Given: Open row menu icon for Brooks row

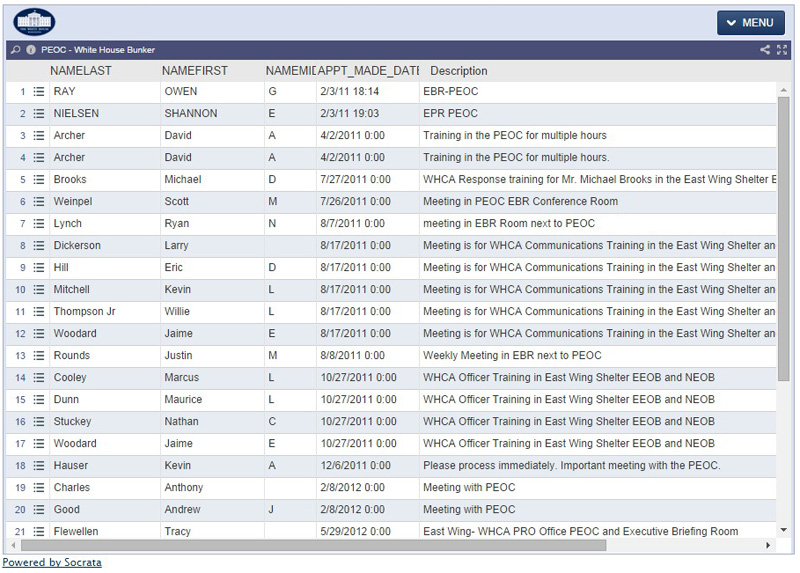Looking at the screenshot, I should [39, 180].
